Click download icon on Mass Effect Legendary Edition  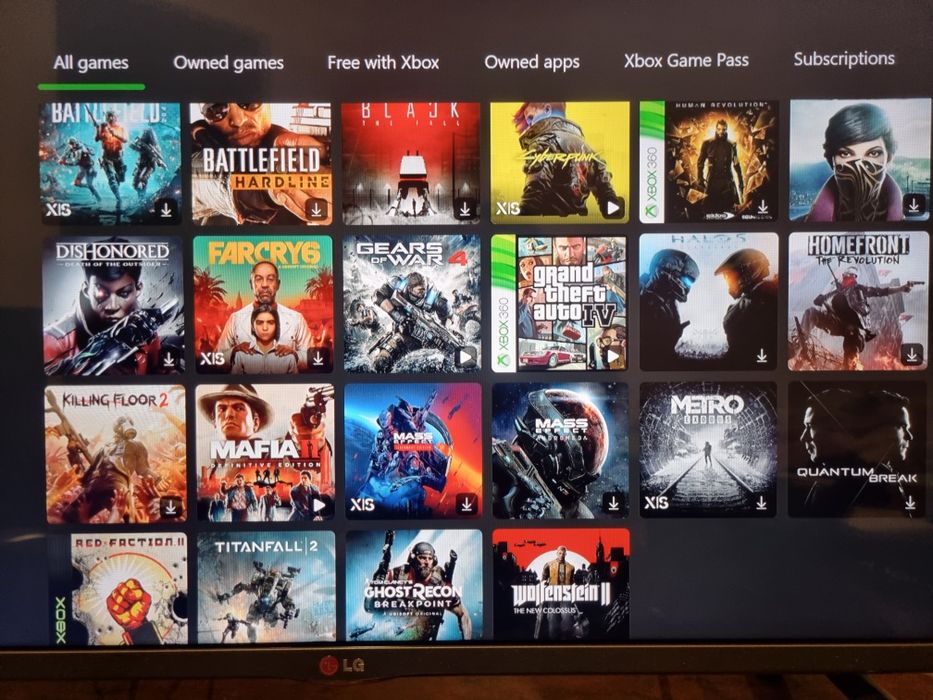[x=467, y=504]
